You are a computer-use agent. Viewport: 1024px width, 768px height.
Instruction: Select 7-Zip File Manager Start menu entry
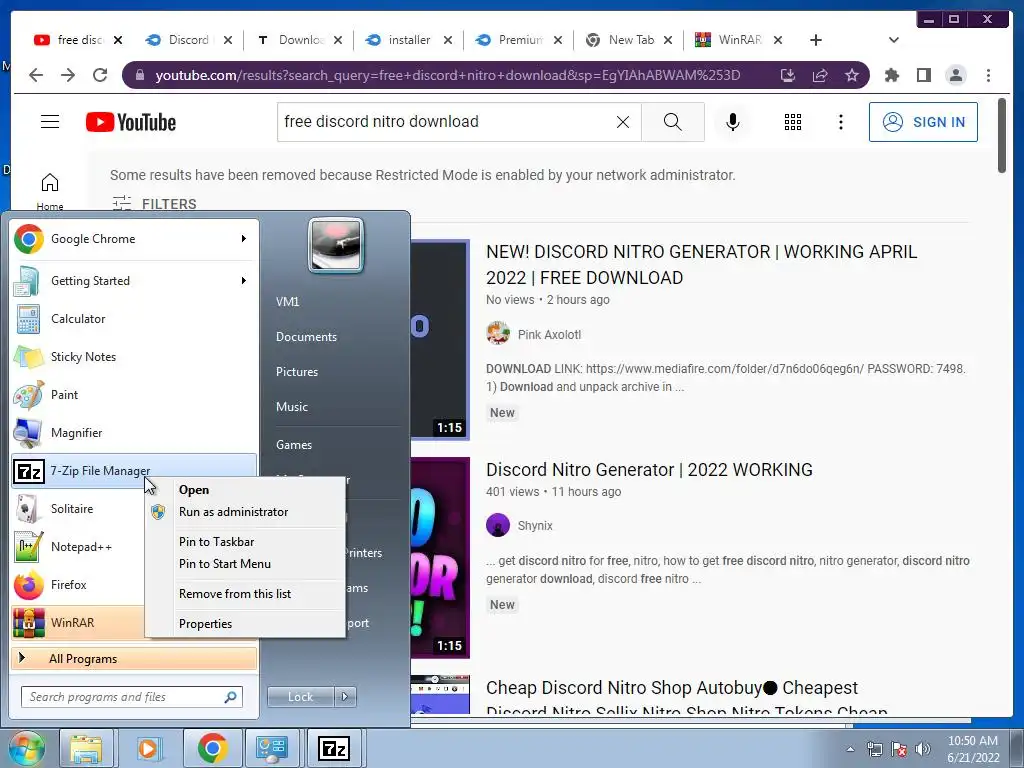(x=134, y=471)
